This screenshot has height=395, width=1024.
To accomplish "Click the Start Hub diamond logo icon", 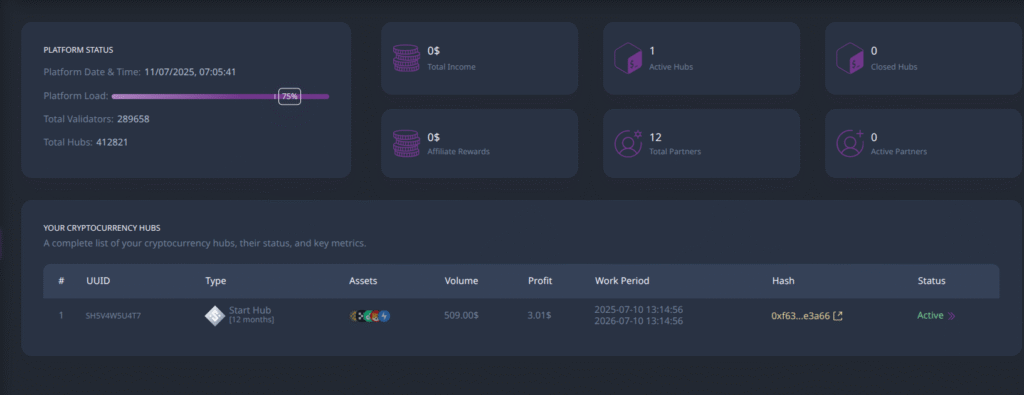I will point(215,315).
